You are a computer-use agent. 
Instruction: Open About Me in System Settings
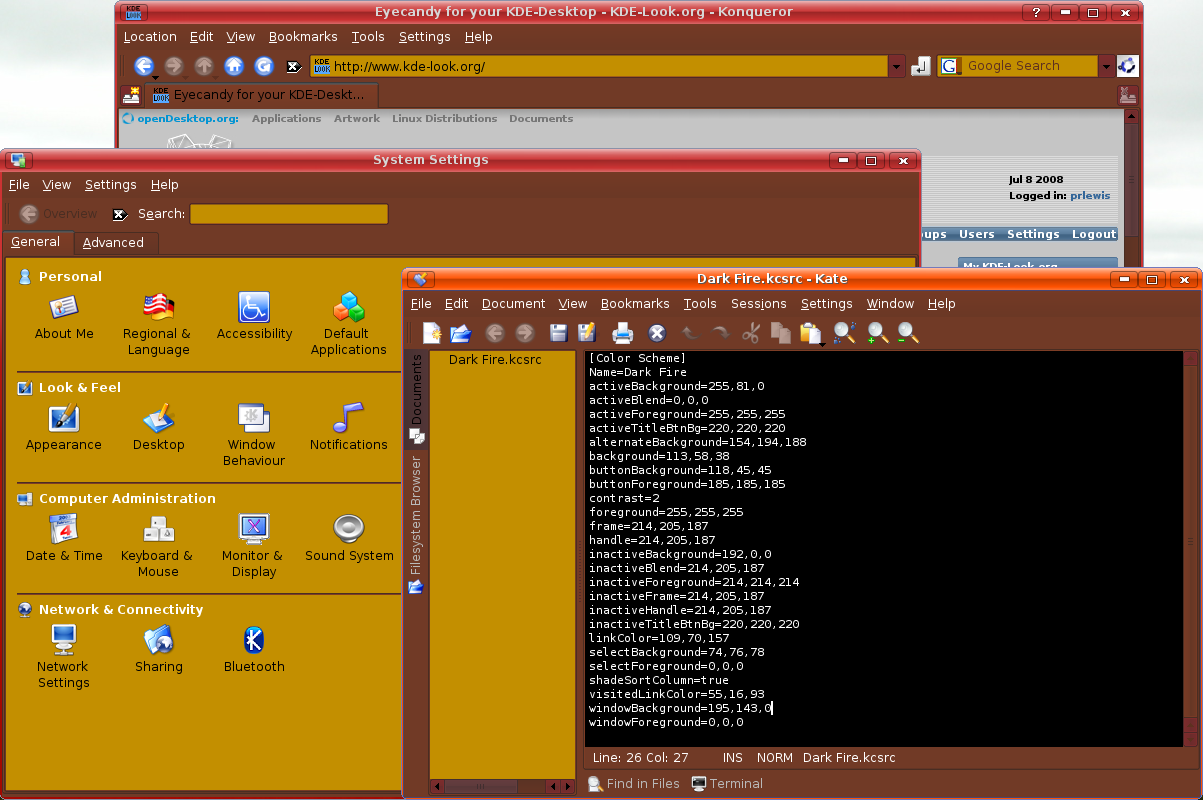64,317
